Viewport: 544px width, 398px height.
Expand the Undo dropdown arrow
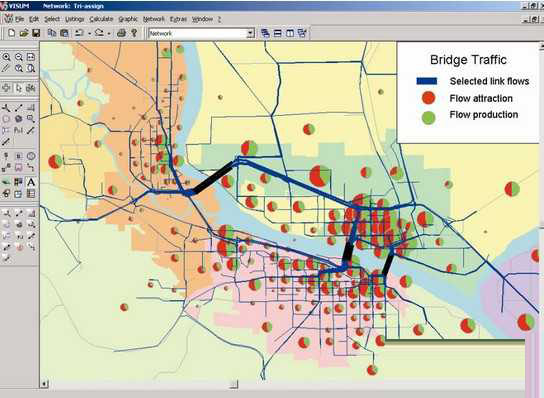[89, 34]
